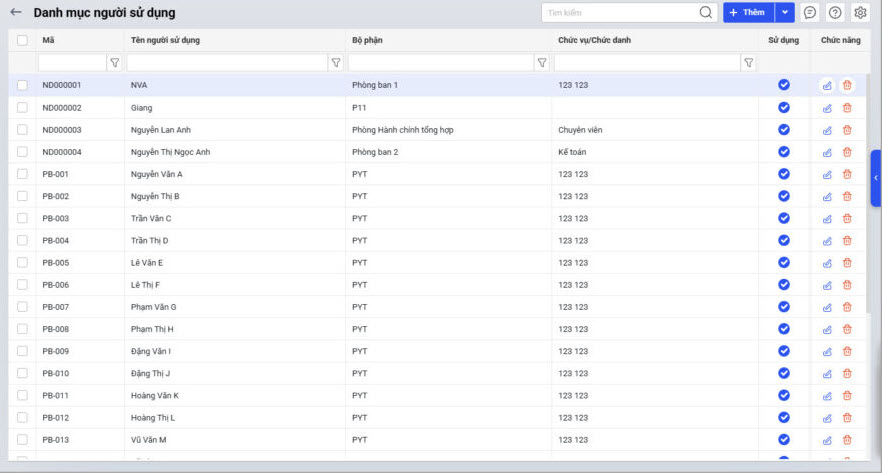Tick the checkbox for row ND000003

[x=22, y=130]
